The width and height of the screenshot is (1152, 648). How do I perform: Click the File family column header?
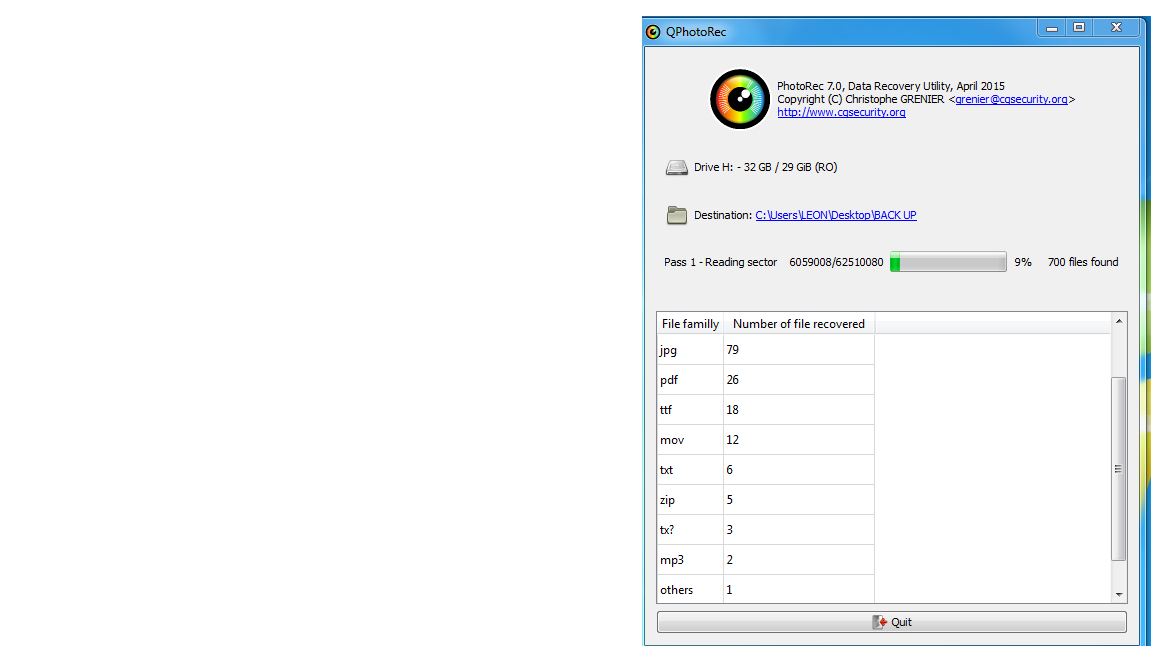coord(690,324)
